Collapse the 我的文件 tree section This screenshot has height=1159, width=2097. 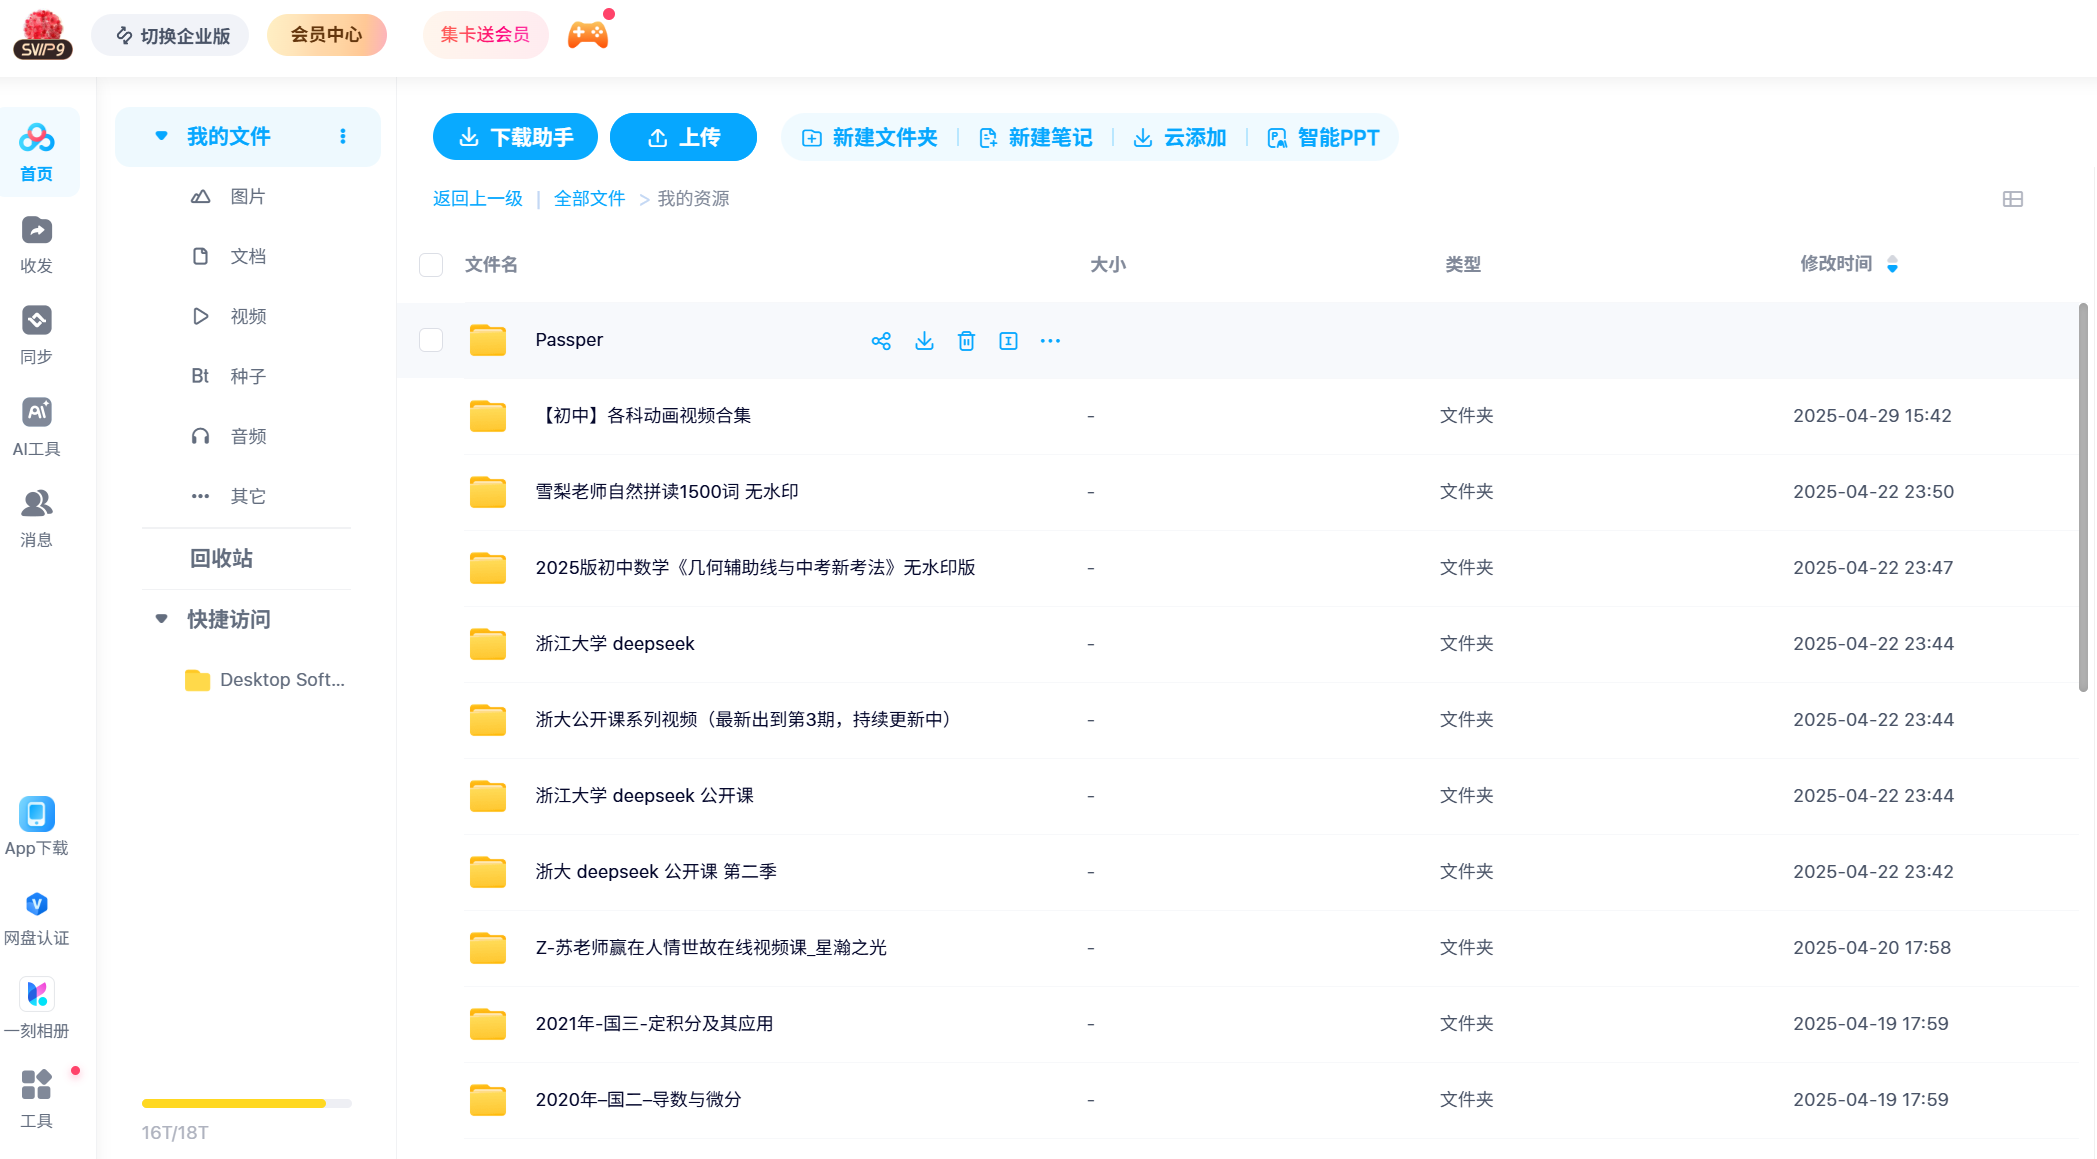pos(161,136)
